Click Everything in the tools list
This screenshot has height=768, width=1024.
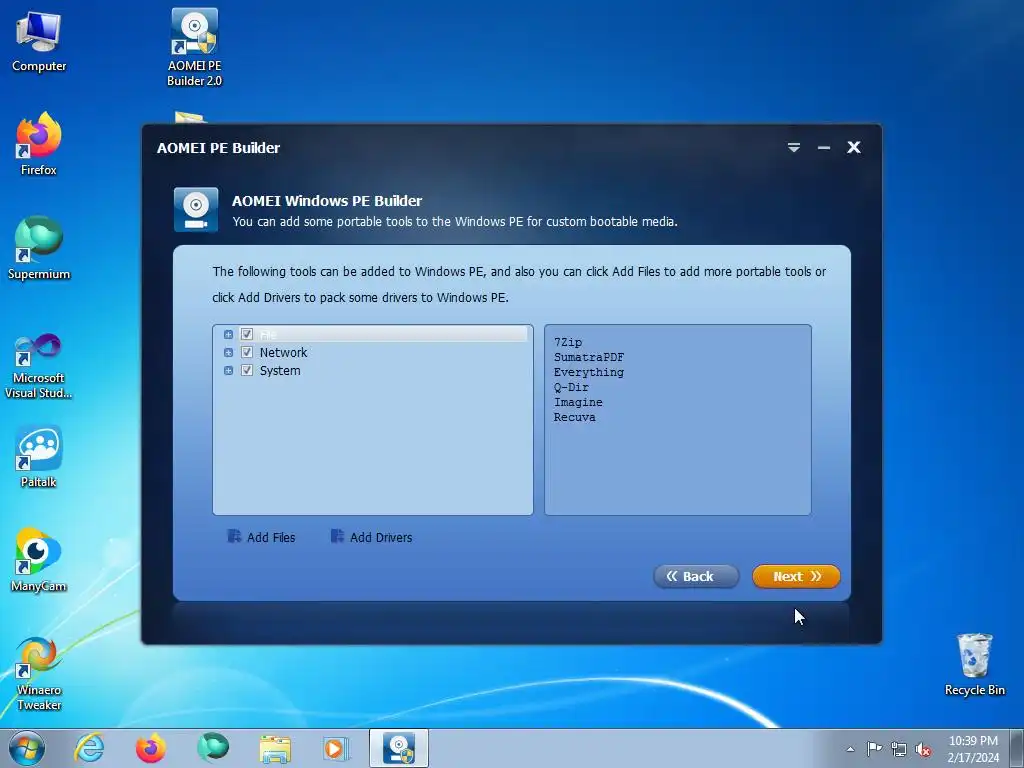click(588, 372)
